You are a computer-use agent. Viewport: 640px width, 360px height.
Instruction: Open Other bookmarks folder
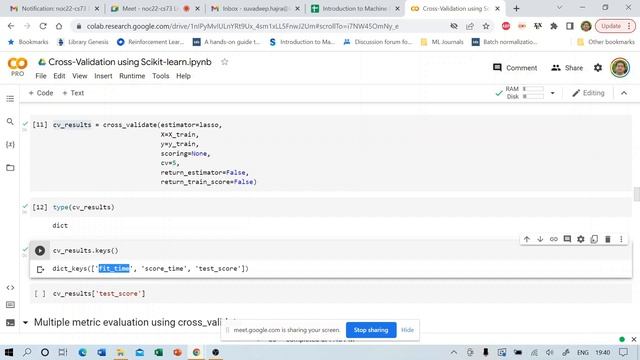[606, 42]
